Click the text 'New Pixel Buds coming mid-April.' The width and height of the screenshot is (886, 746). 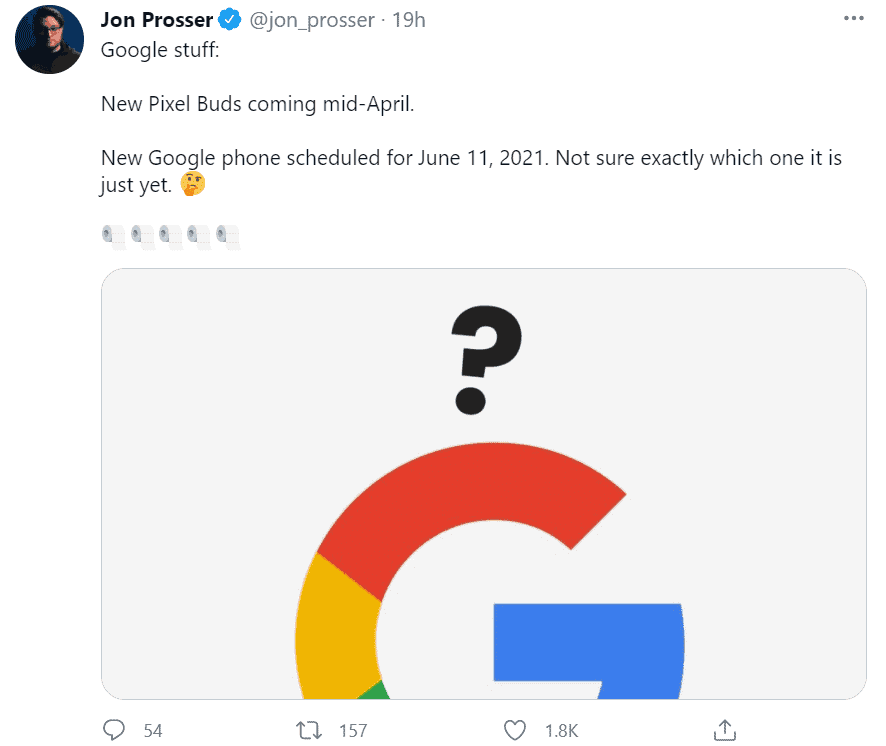tap(258, 104)
